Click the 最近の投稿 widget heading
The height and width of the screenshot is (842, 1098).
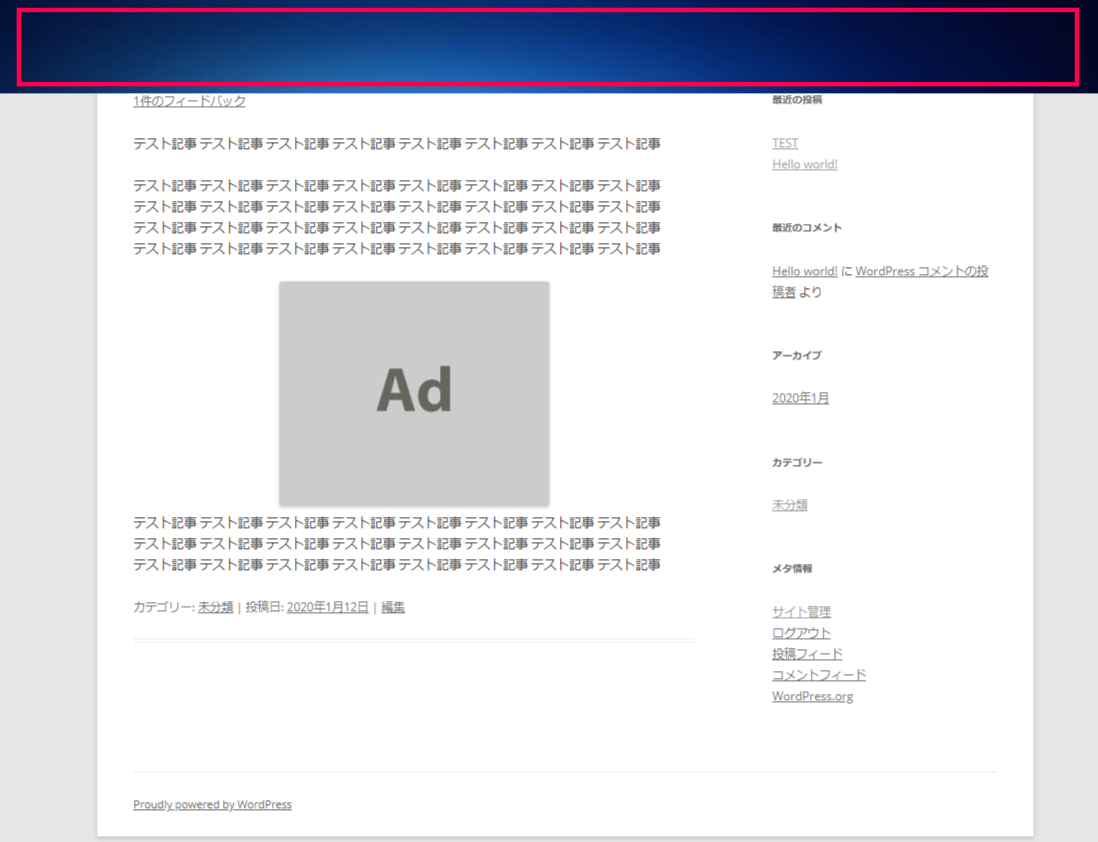click(x=797, y=99)
